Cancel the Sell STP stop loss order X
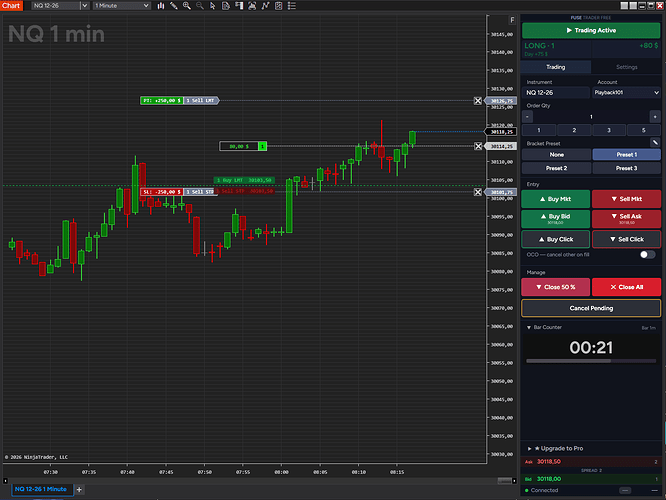 478,192
